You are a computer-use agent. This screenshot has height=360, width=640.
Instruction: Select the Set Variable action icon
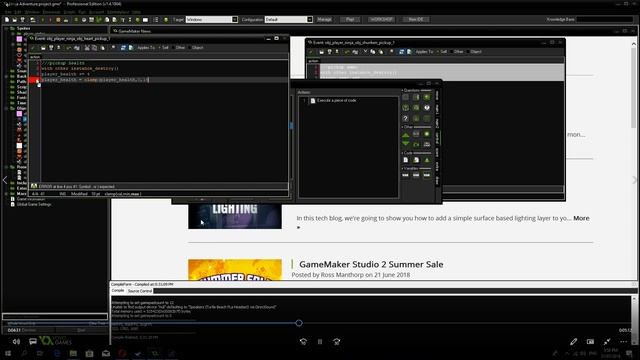[x=405, y=175]
